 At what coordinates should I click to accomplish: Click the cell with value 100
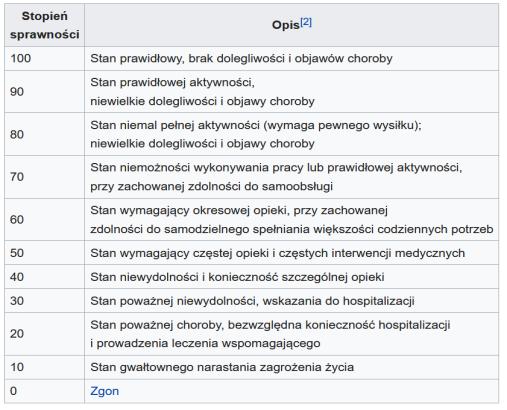[x=45, y=58]
